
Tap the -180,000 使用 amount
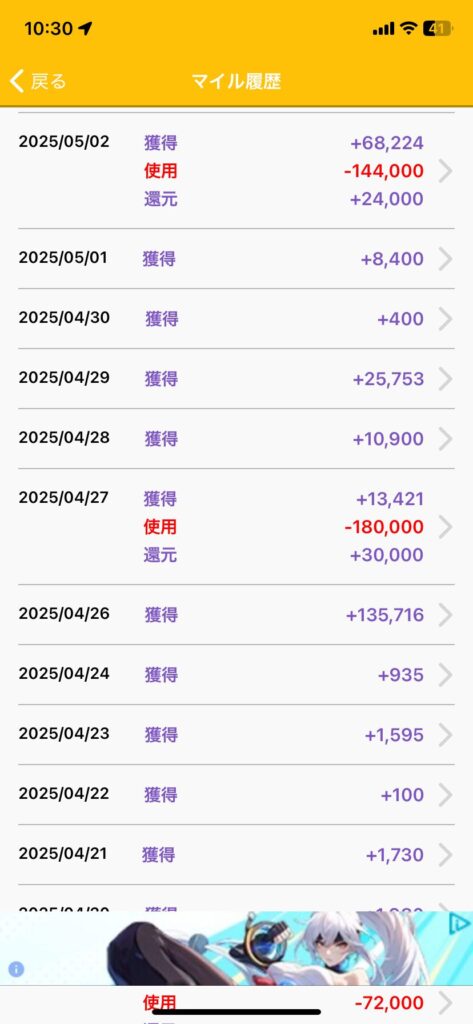[384, 526]
